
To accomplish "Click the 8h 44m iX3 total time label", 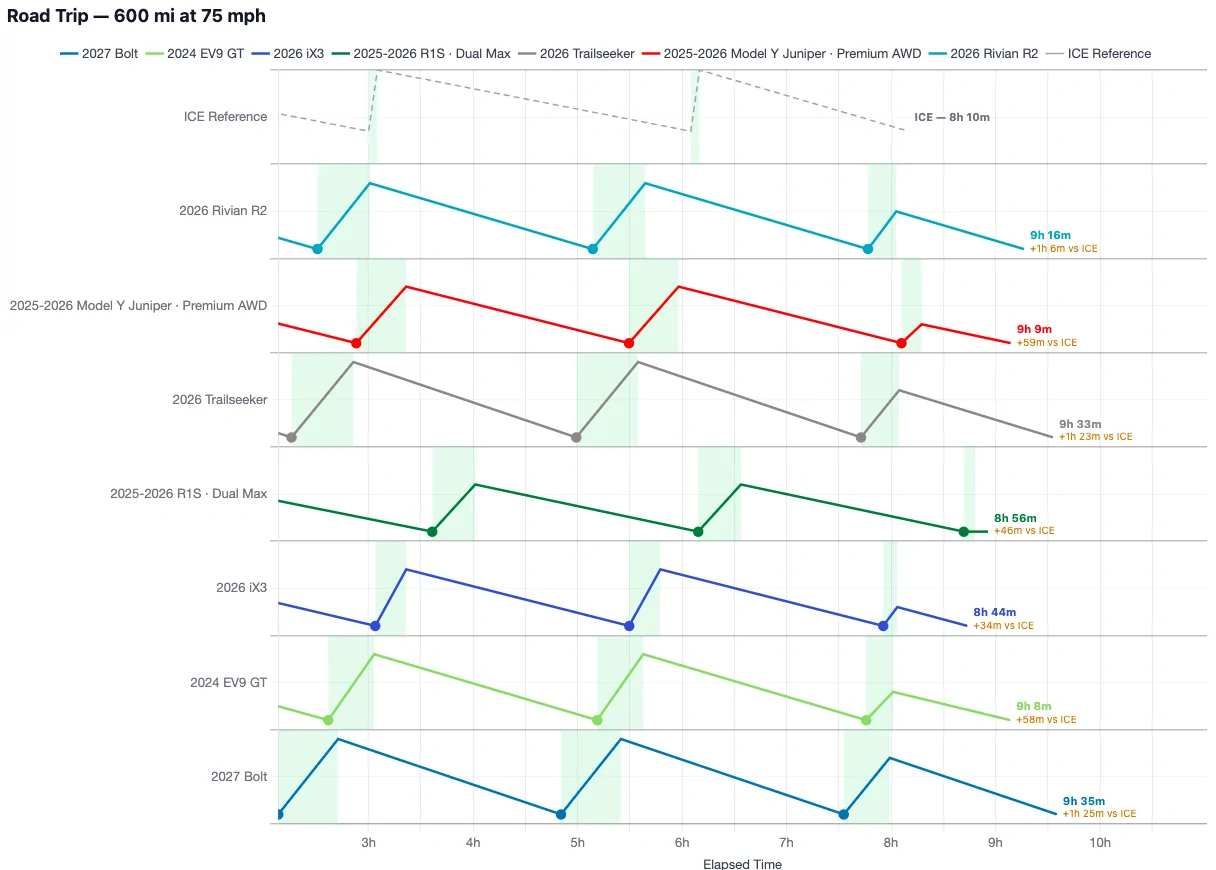I will point(994,612).
